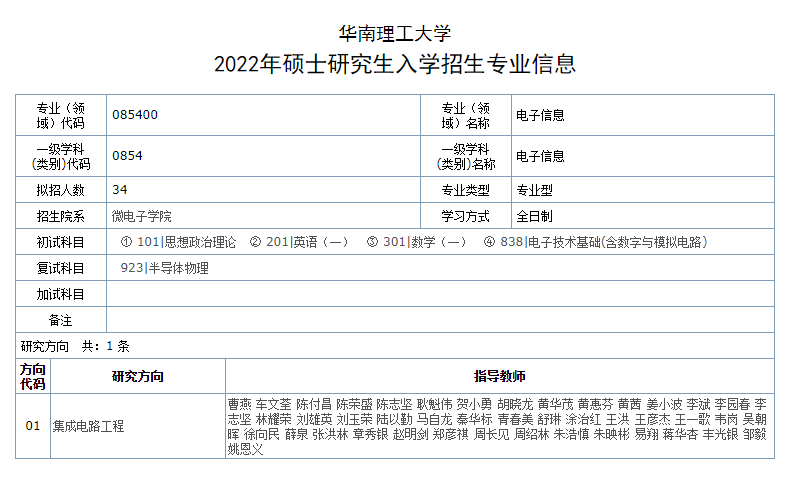792x482 pixels.
Task: Click advisor name 王彦杰
Action: coord(653,419)
